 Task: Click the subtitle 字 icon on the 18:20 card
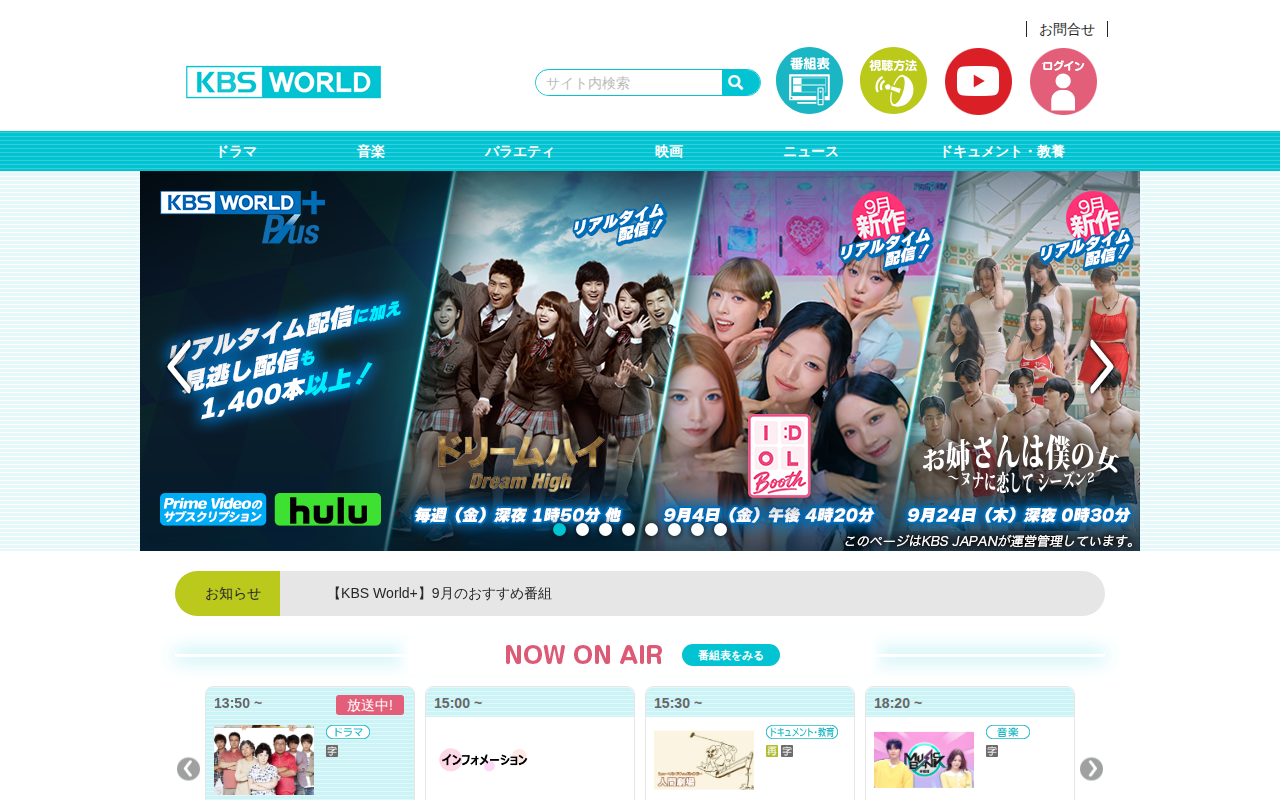click(x=992, y=751)
